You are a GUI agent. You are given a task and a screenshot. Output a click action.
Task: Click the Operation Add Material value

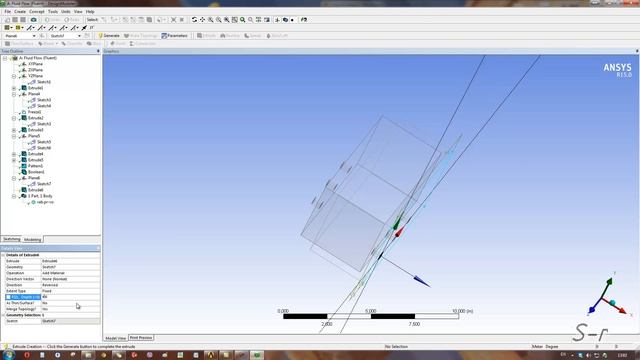[x=71, y=273]
